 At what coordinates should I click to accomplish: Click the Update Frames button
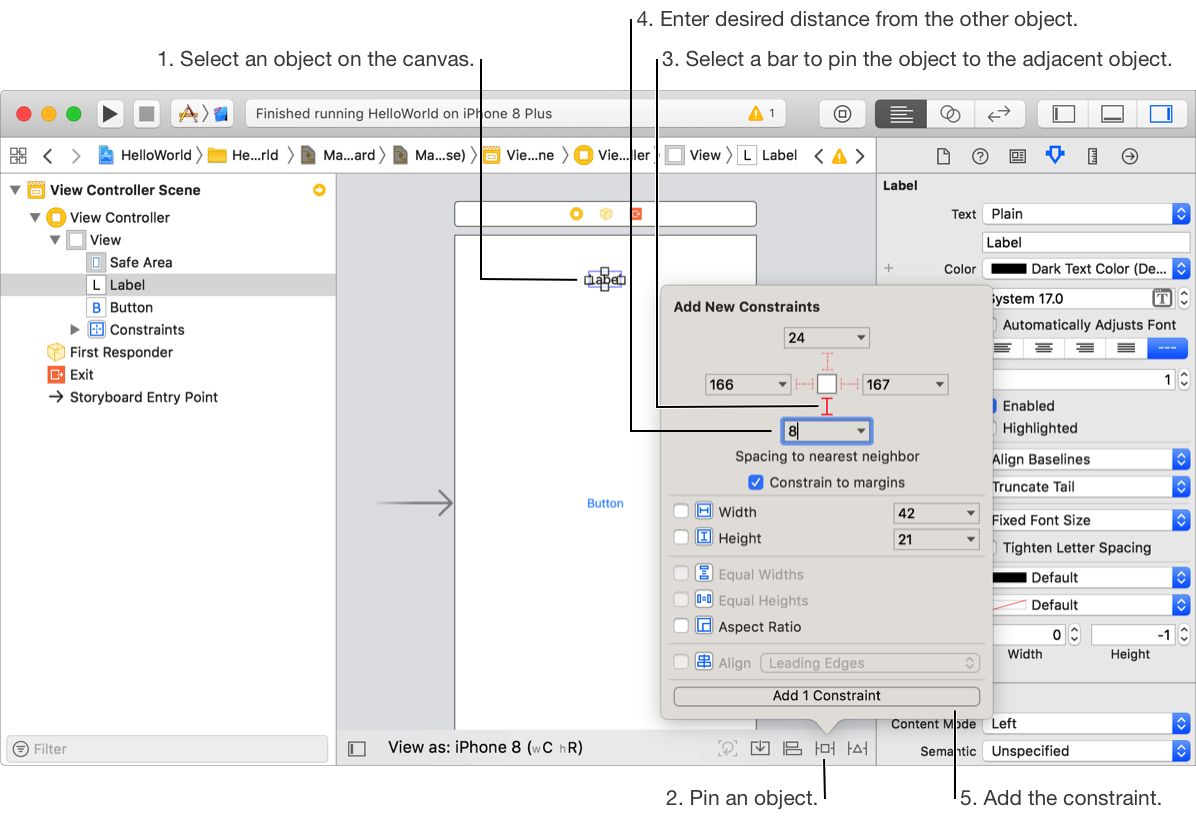click(728, 748)
